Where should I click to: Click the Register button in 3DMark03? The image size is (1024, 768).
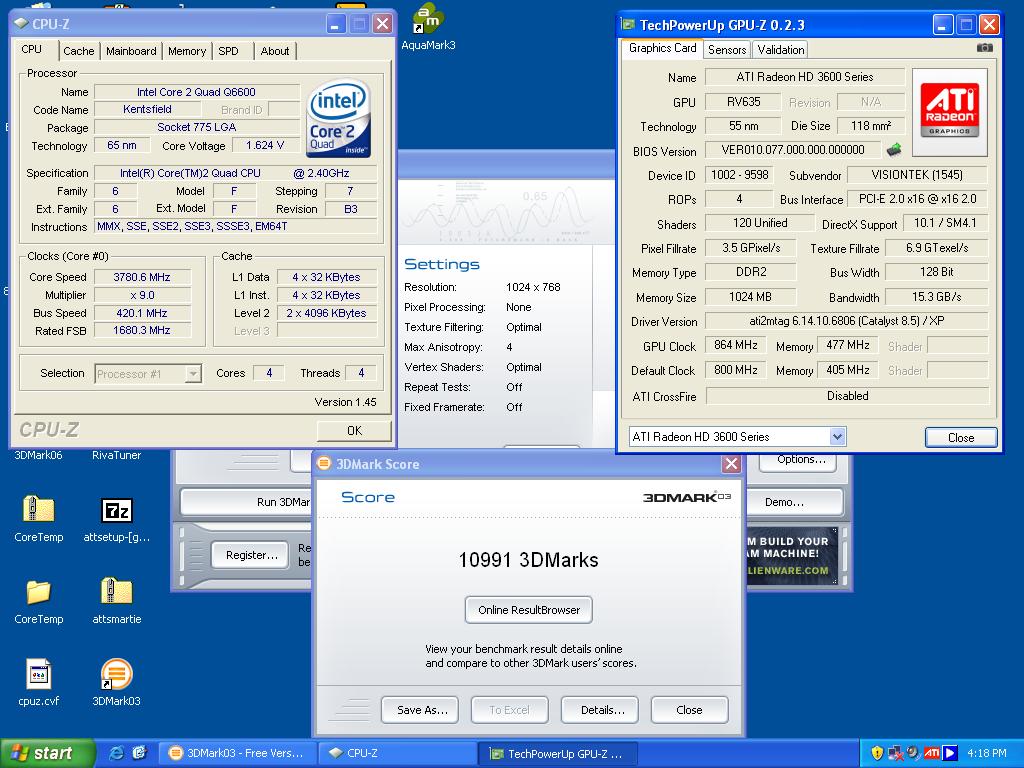click(251, 555)
